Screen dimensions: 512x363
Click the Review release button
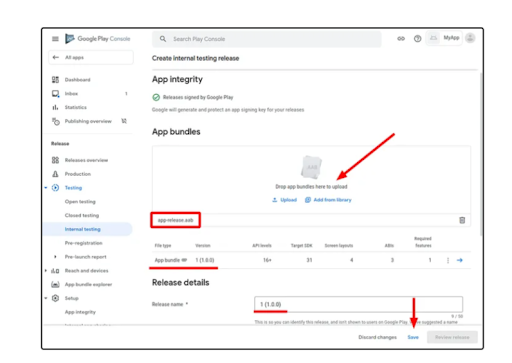(452, 337)
